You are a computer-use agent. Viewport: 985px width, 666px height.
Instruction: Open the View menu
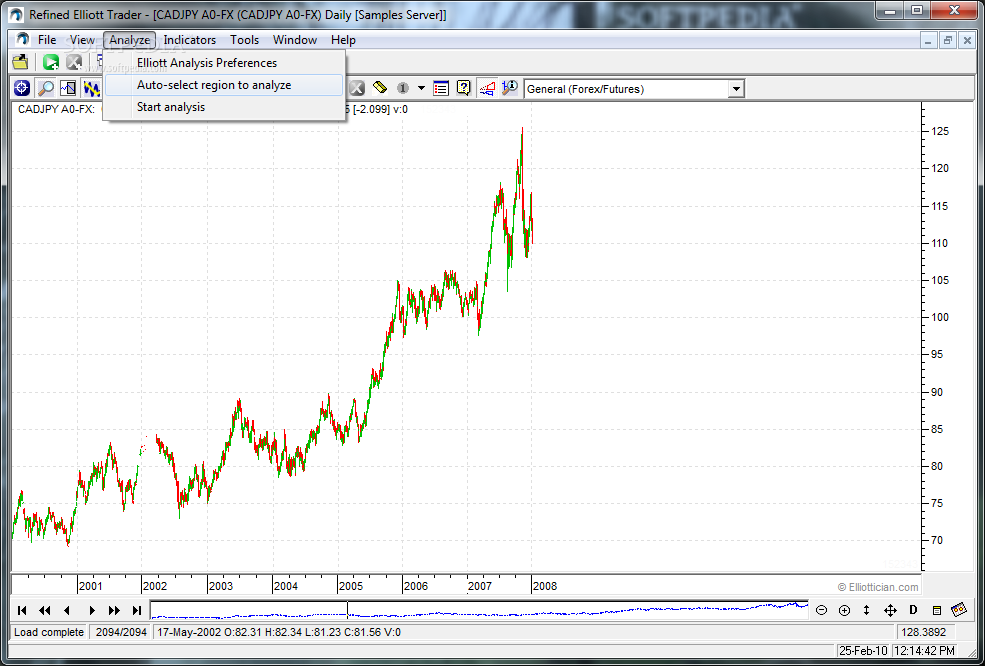pyautogui.click(x=82, y=40)
